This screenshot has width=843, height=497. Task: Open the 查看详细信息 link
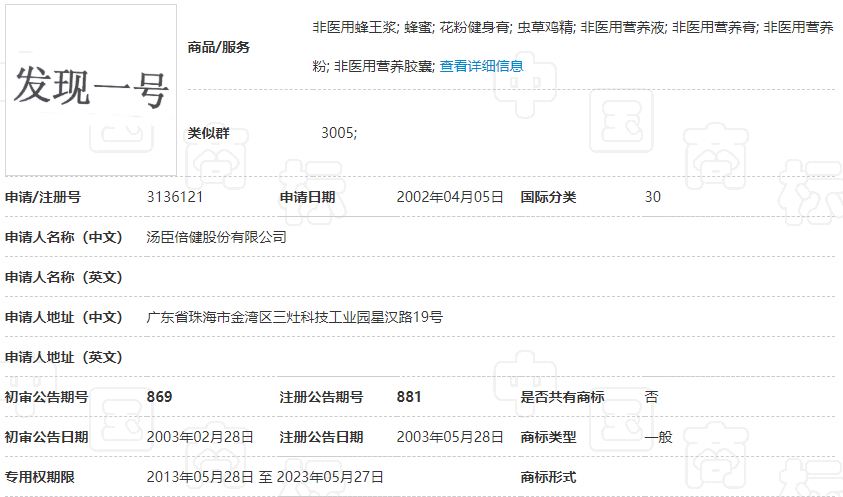tap(481, 66)
